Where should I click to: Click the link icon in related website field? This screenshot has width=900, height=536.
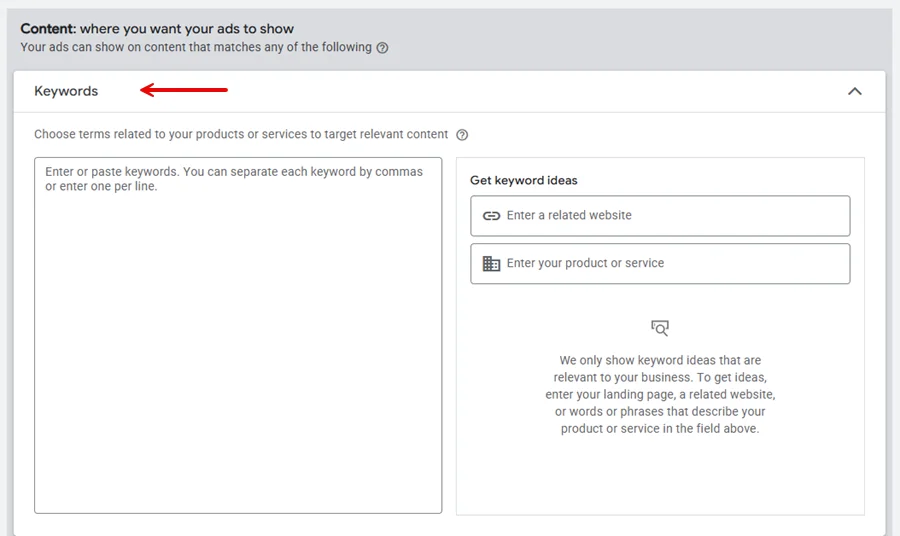pos(491,216)
